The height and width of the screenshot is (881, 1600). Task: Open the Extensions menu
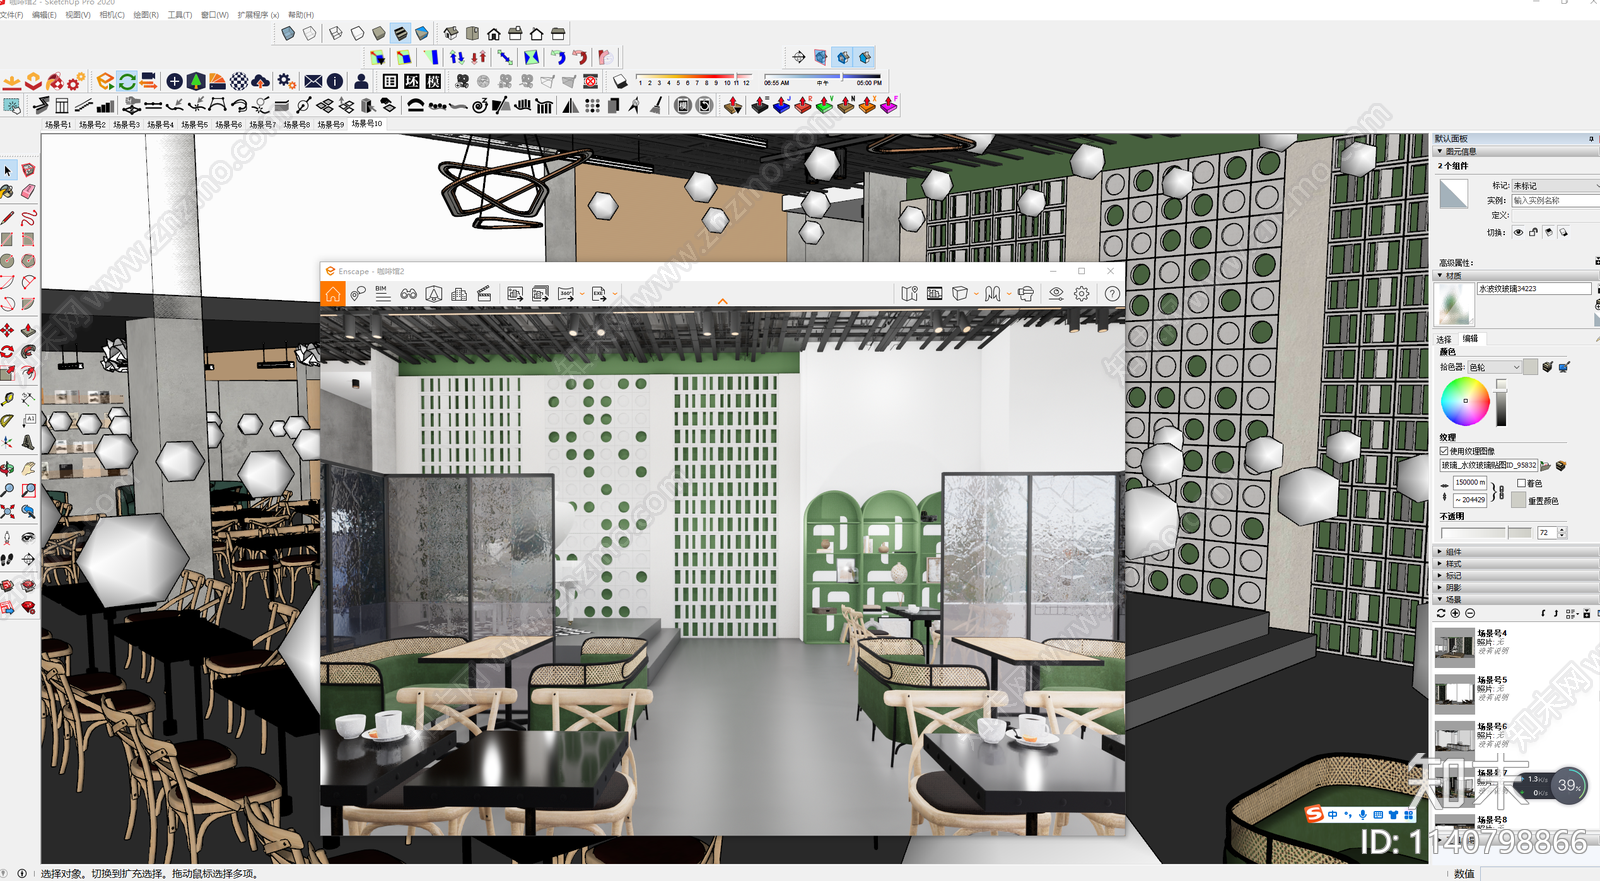click(x=258, y=15)
